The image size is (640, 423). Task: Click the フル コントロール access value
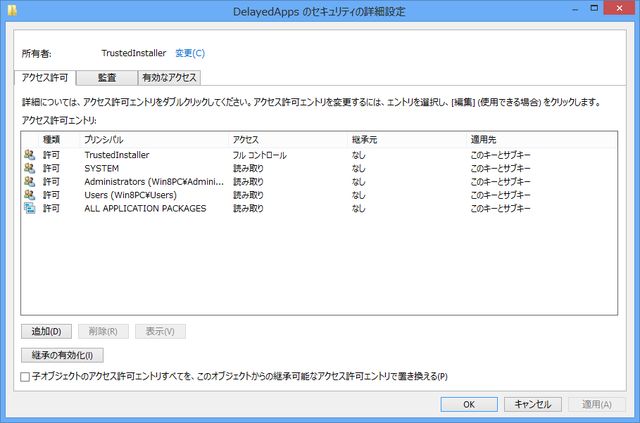[260, 155]
